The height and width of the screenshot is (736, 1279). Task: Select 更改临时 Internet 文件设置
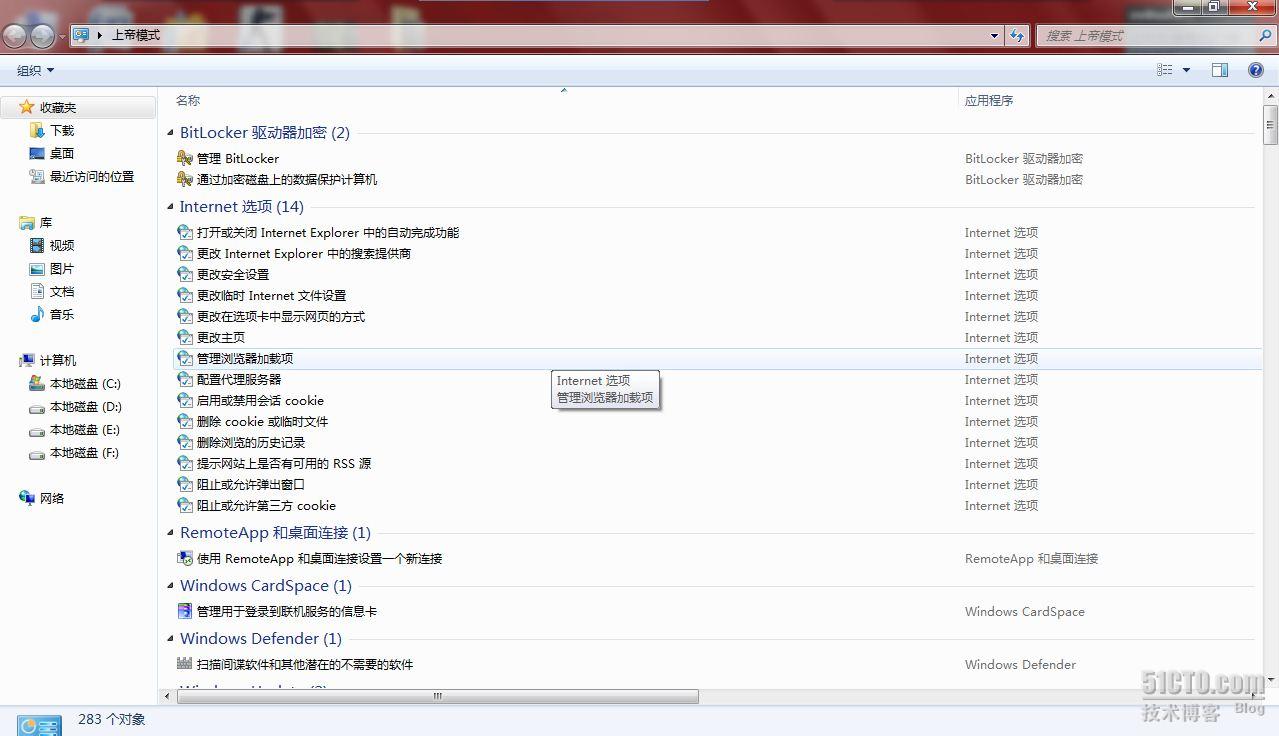(271, 295)
